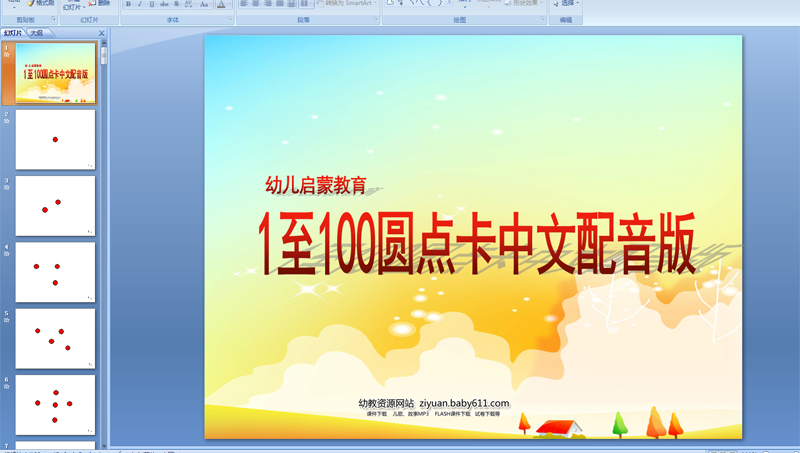Click subtitle text 幼儿启蒙教育
The width and height of the screenshot is (800, 453).
coord(316,185)
